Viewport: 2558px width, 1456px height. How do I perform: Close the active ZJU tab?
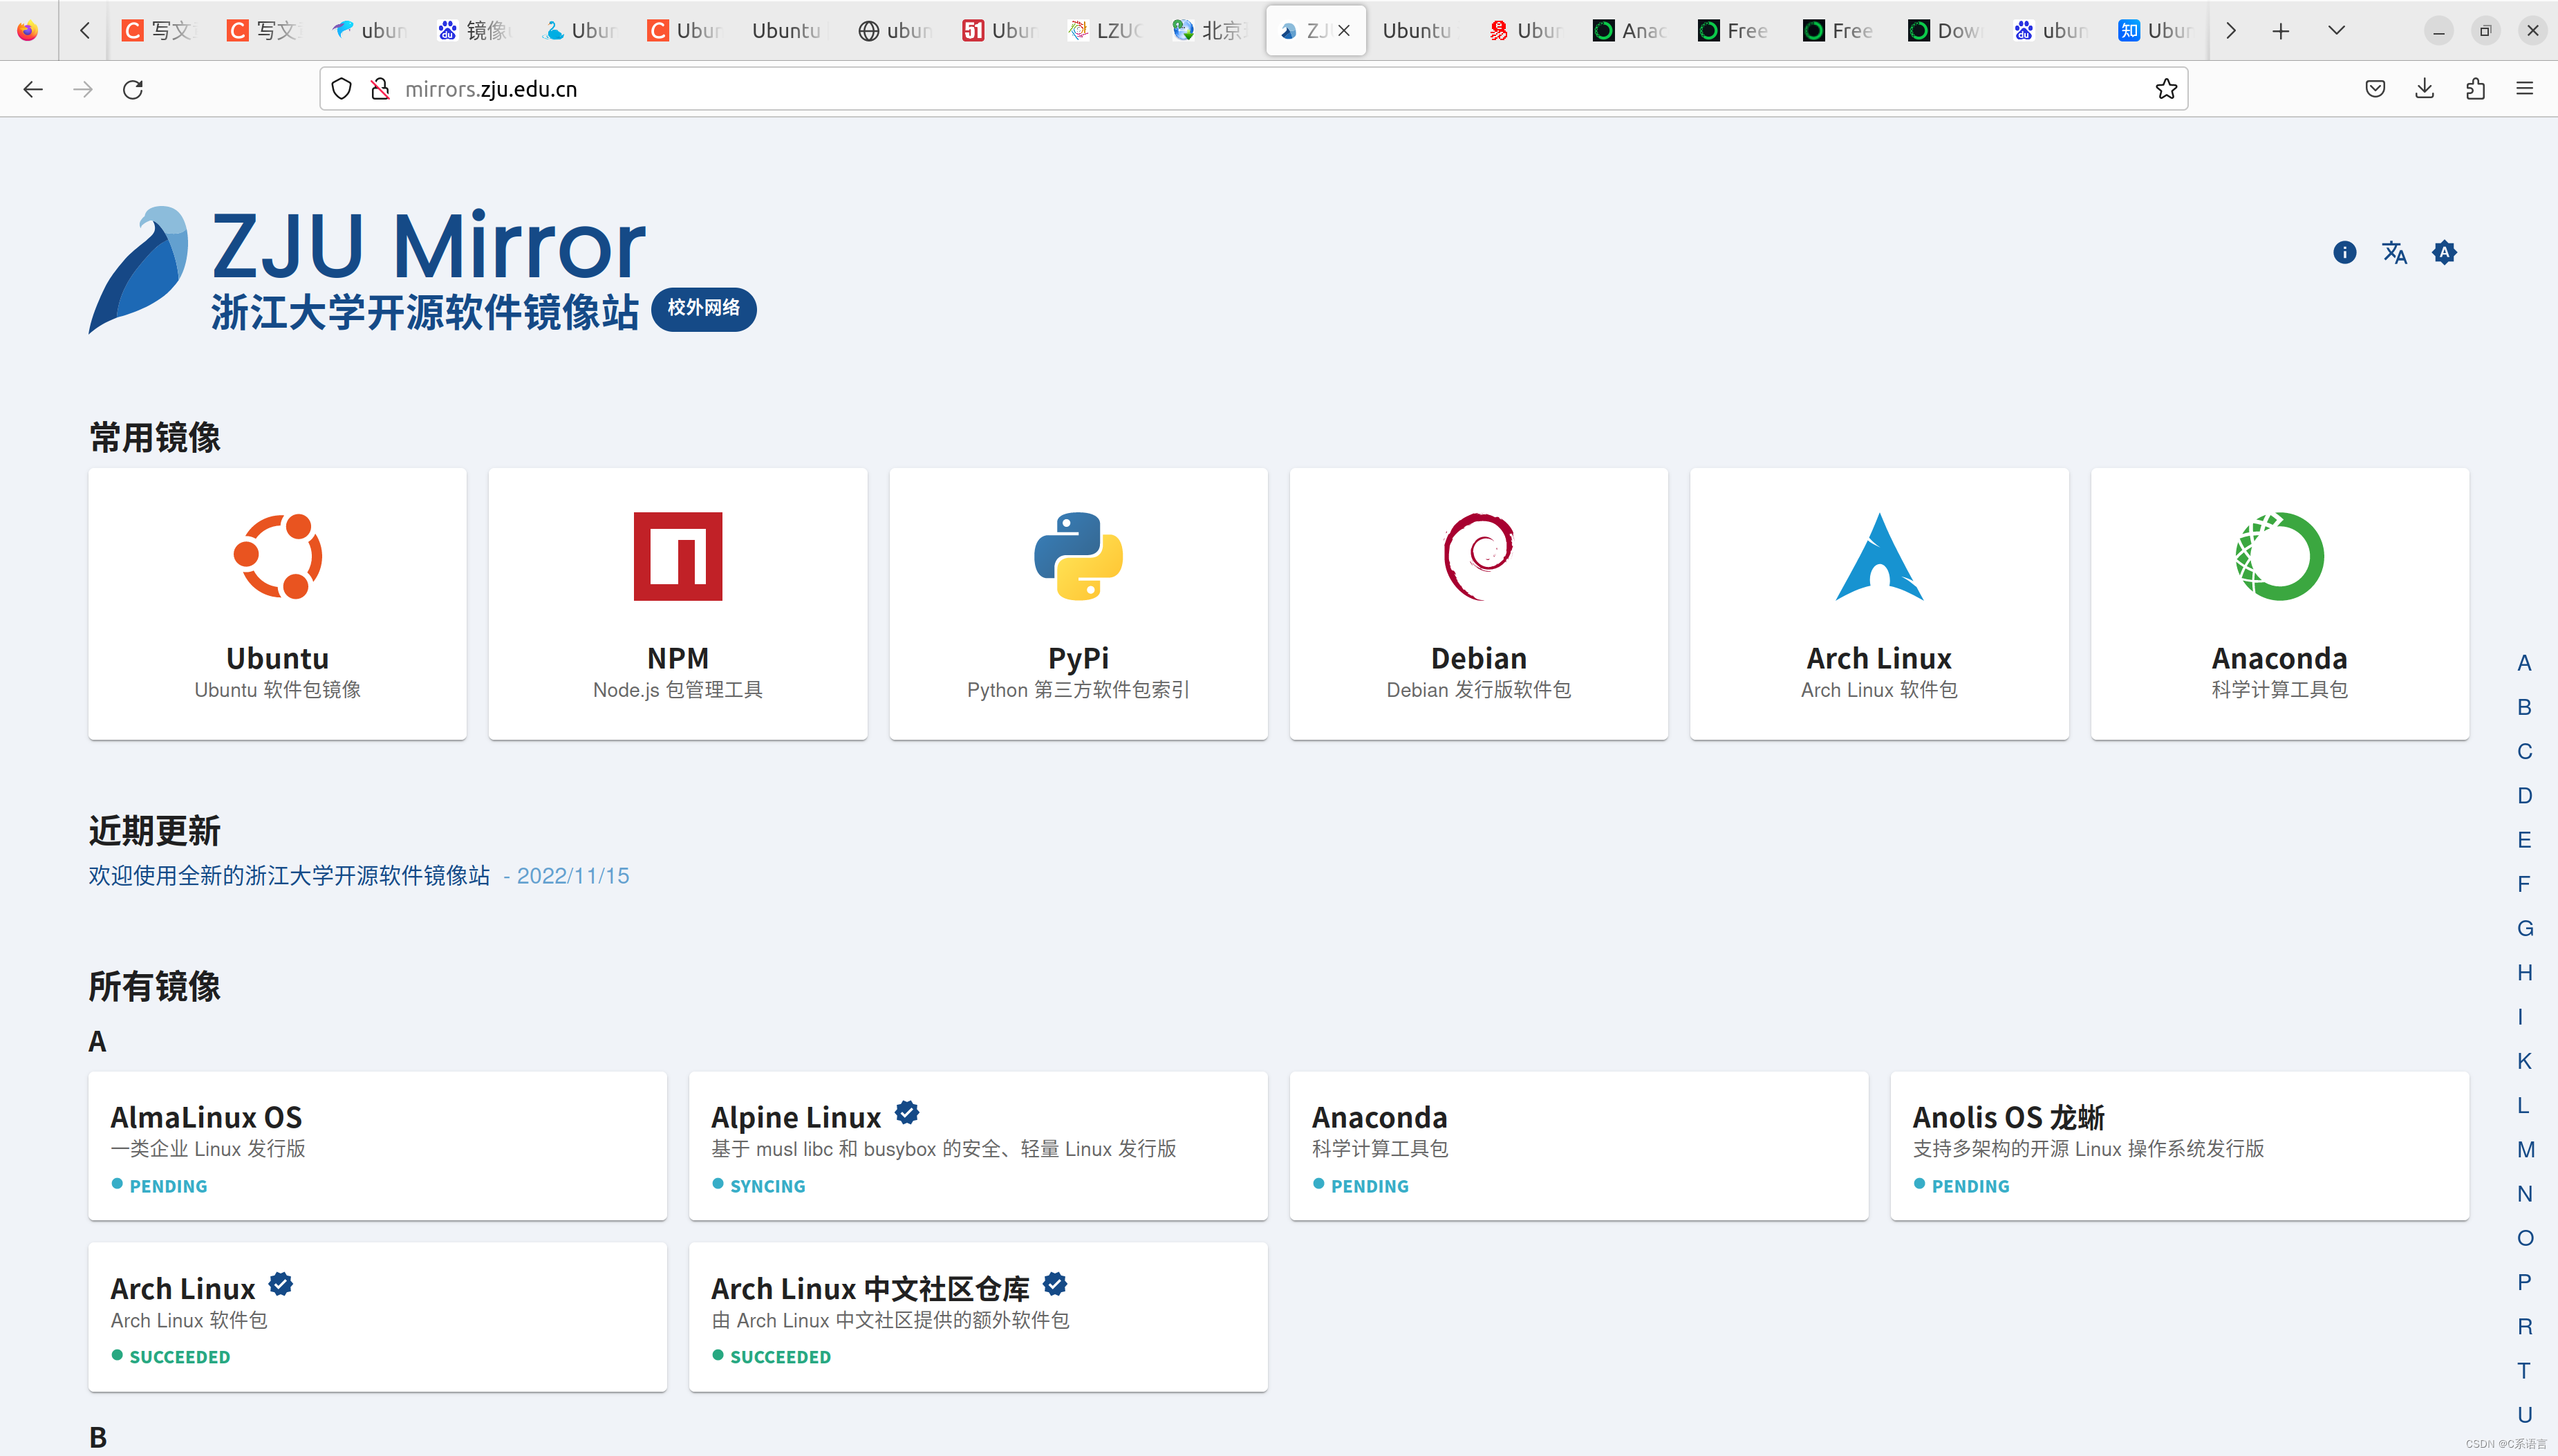(x=1344, y=31)
